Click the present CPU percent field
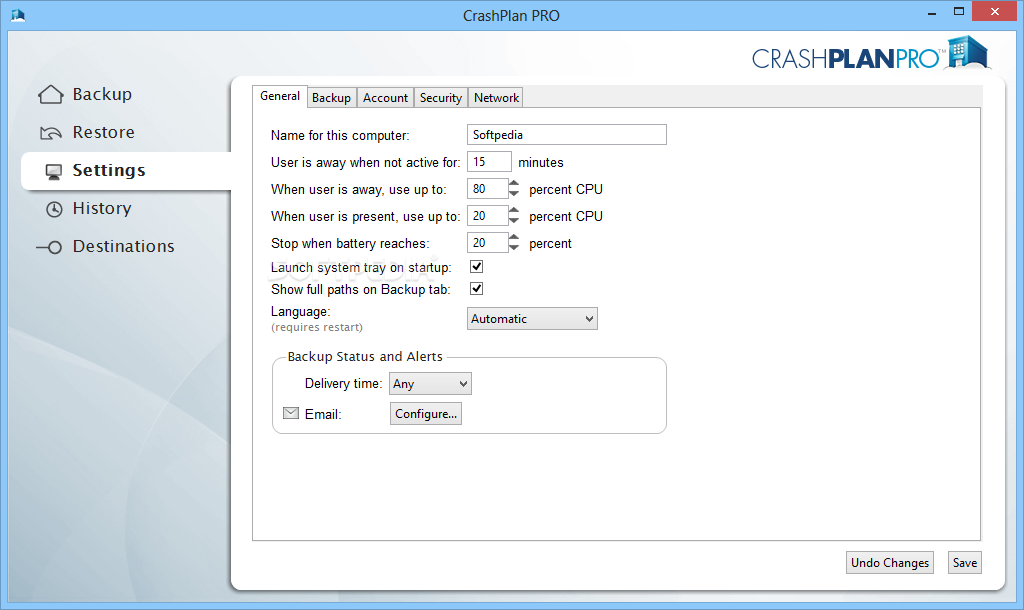 click(x=487, y=216)
